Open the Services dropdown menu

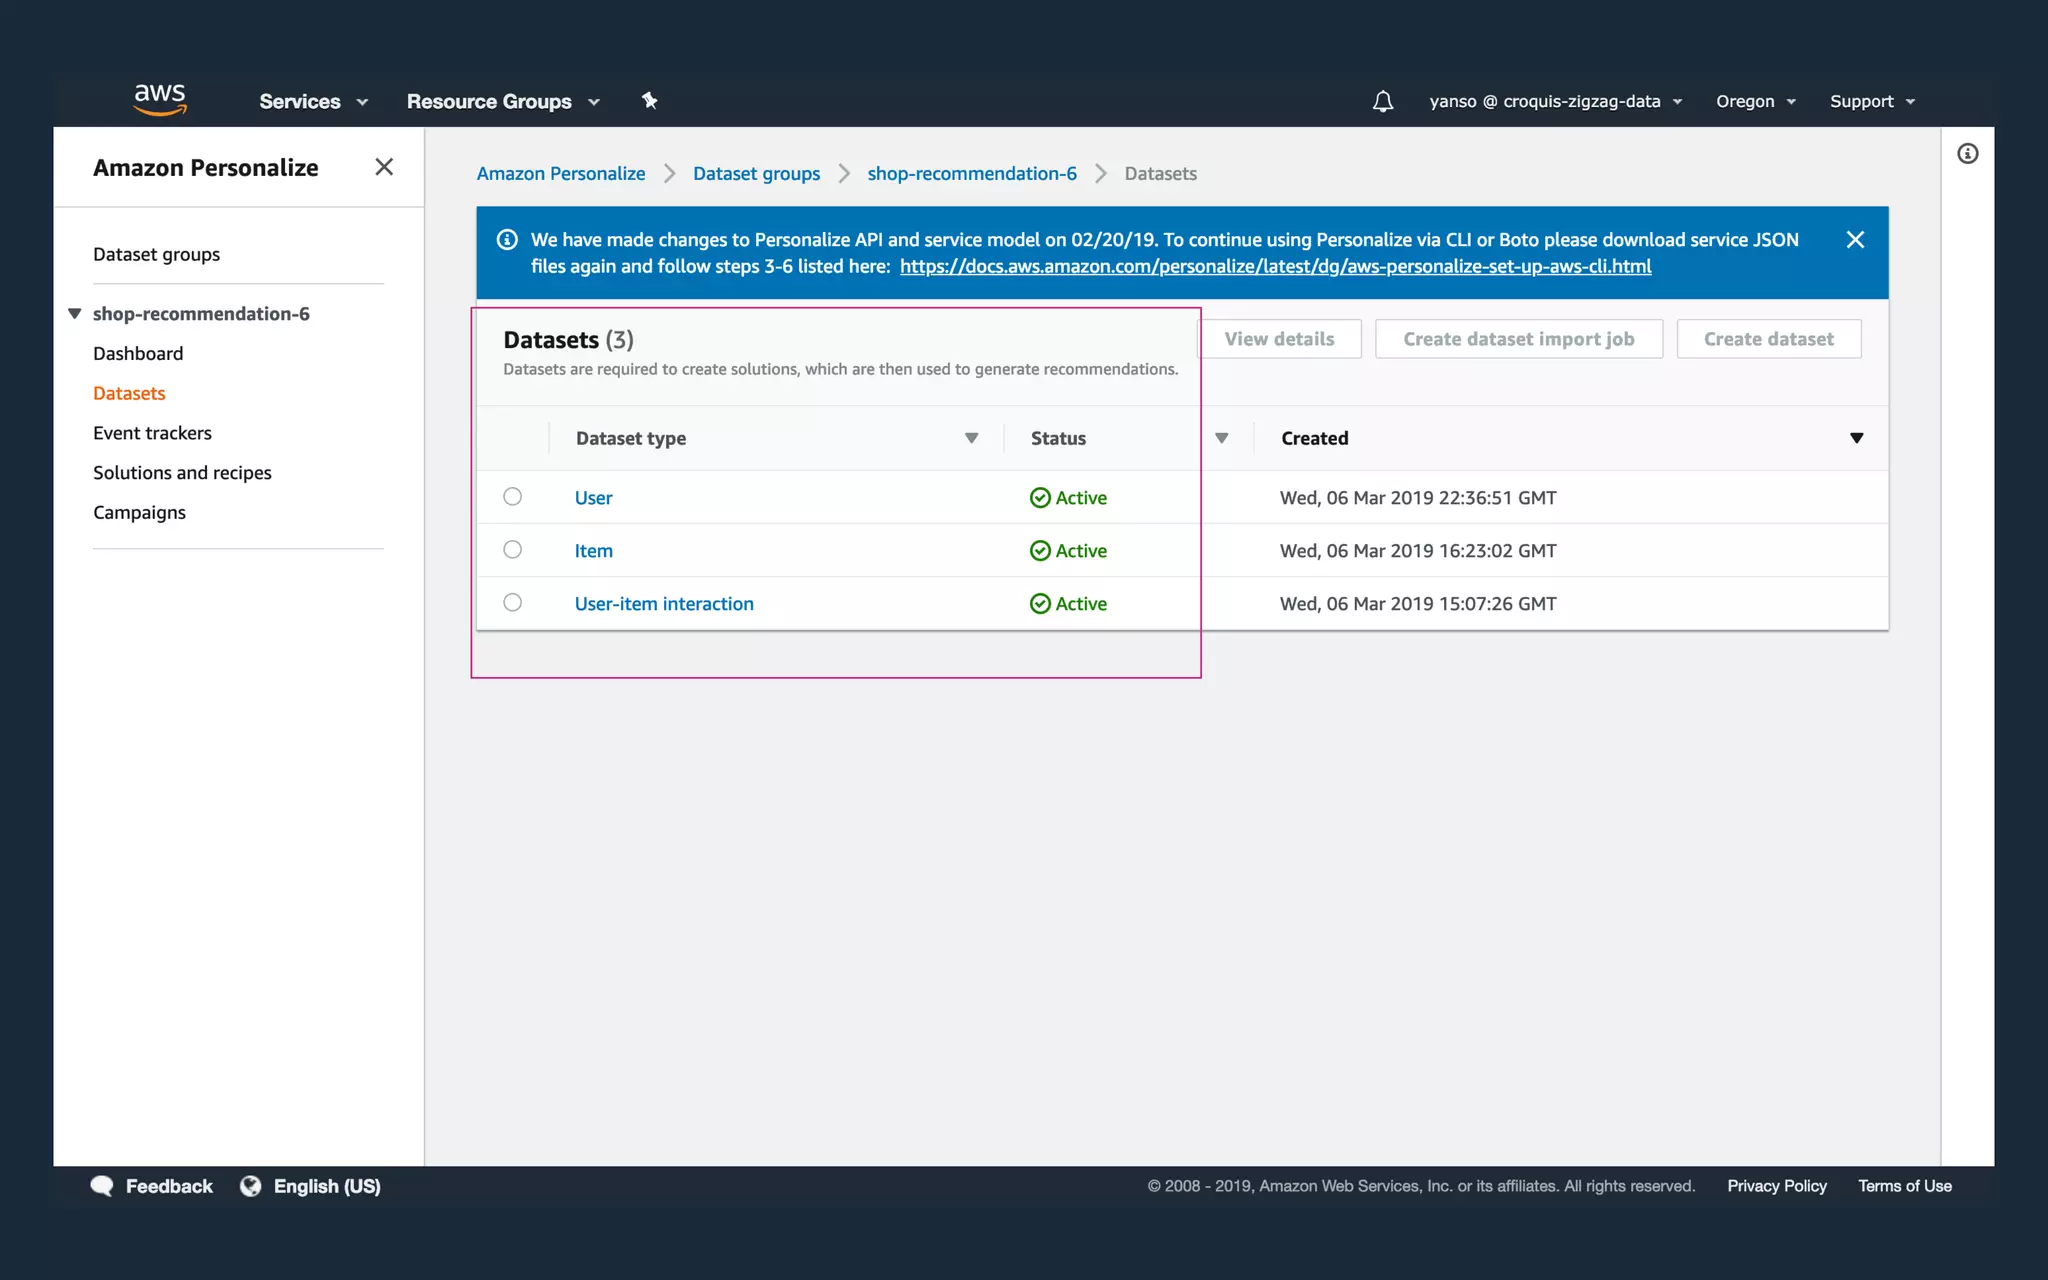click(313, 101)
